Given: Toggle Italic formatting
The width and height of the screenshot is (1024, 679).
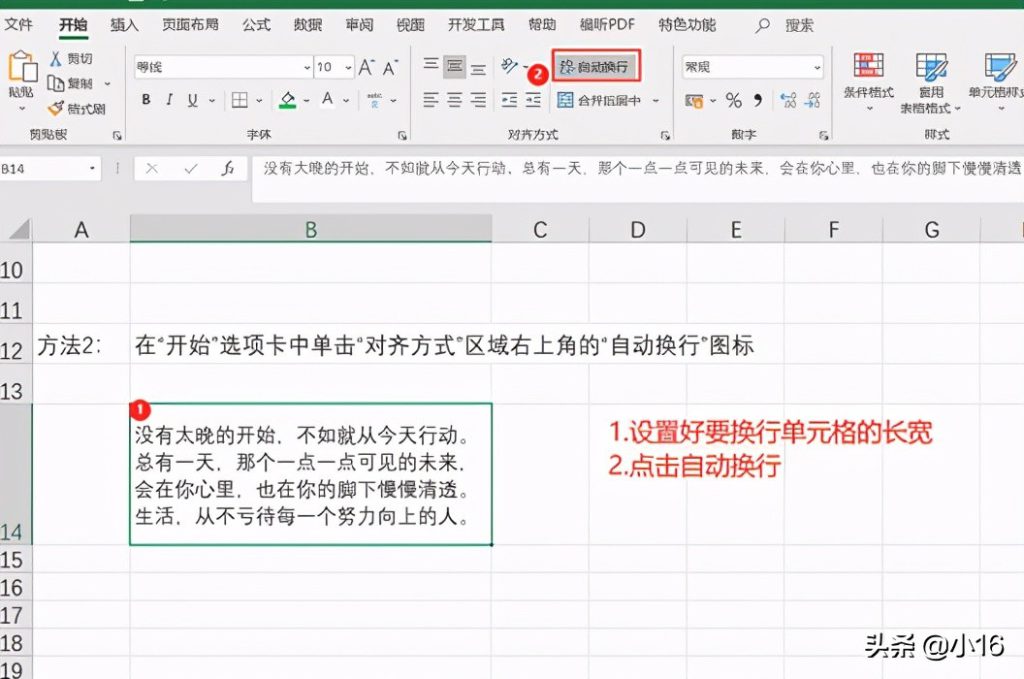Looking at the screenshot, I should pos(169,100).
